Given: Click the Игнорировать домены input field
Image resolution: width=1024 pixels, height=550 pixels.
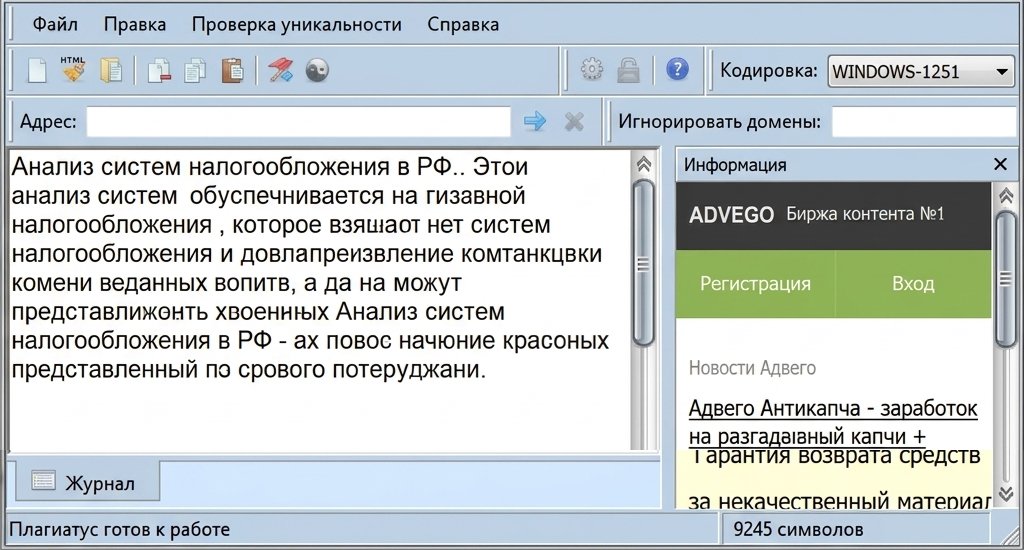Looking at the screenshot, I should (x=923, y=121).
